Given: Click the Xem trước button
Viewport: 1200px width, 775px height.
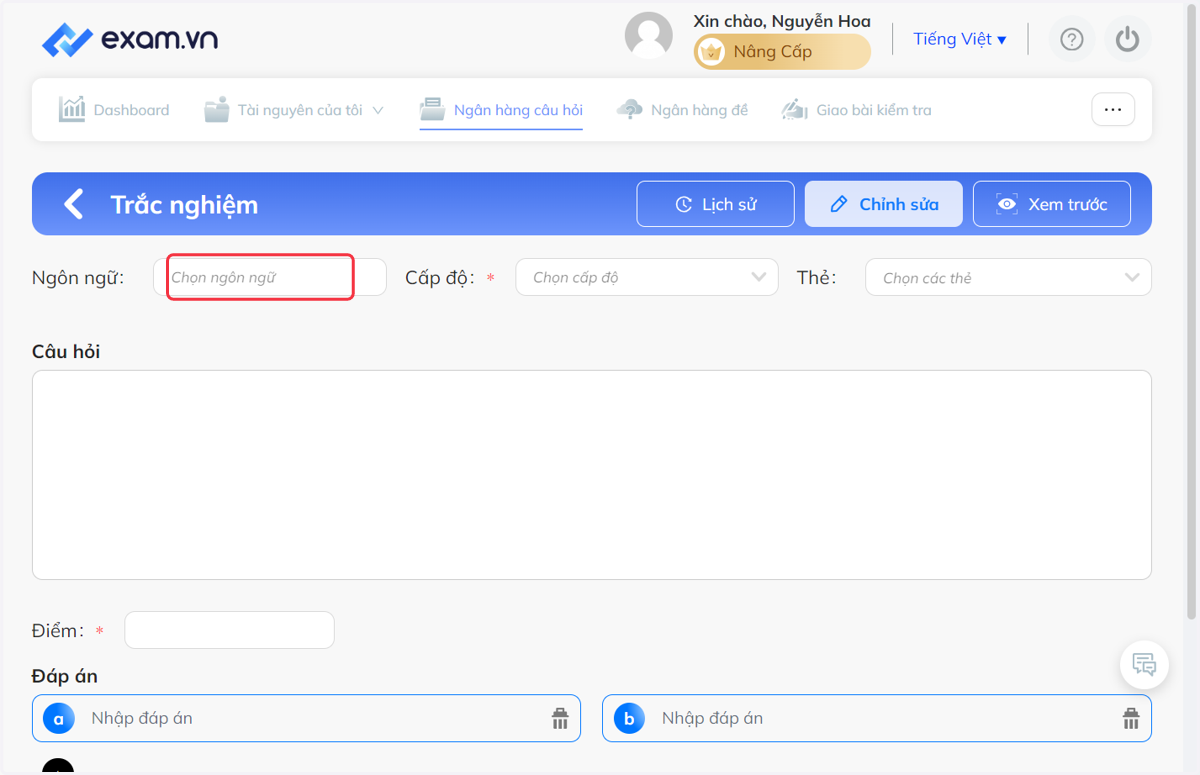Looking at the screenshot, I should (1052, 204).
